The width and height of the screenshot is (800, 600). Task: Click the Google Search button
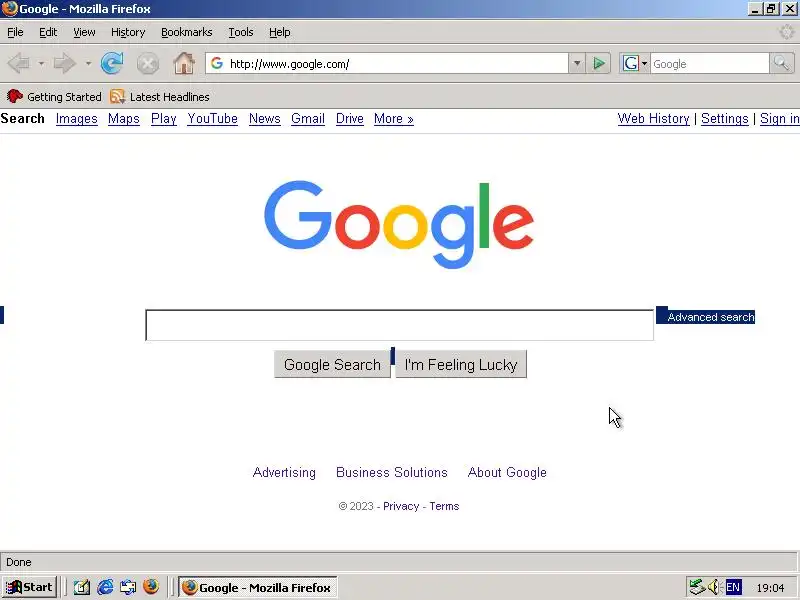(x=332, y=364)
